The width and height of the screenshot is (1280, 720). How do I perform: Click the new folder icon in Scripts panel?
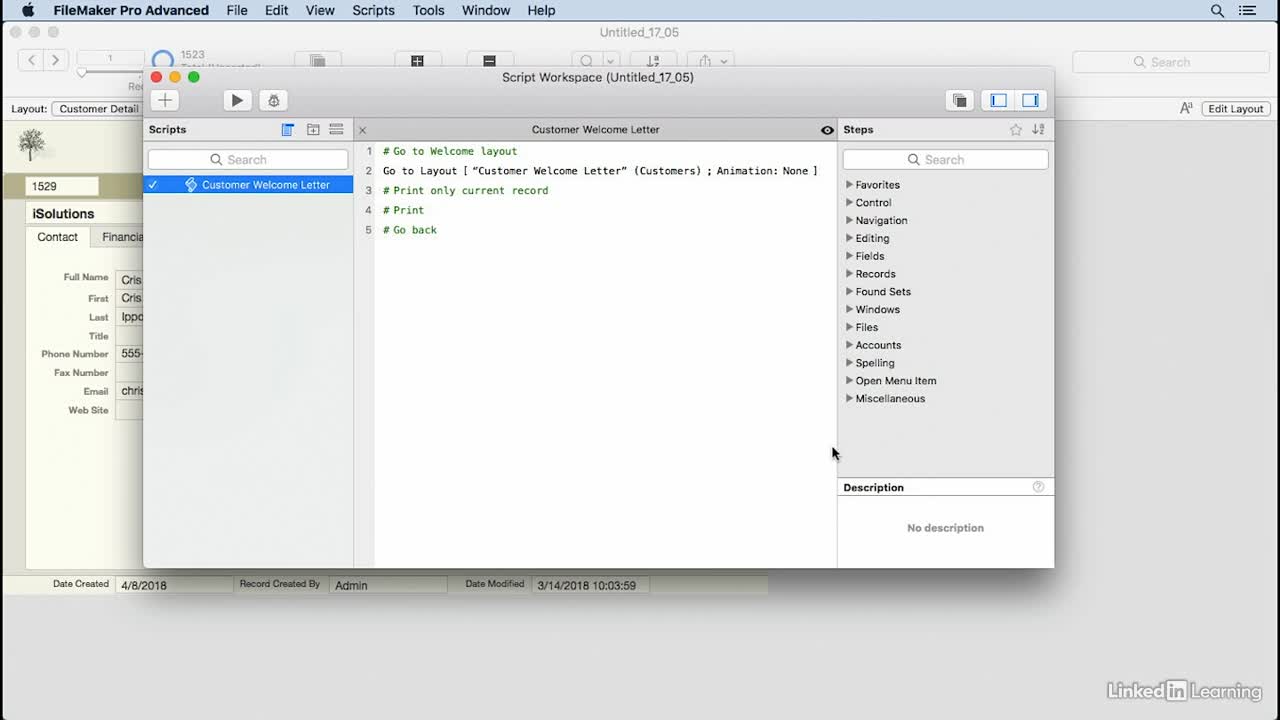pos(313,130)
